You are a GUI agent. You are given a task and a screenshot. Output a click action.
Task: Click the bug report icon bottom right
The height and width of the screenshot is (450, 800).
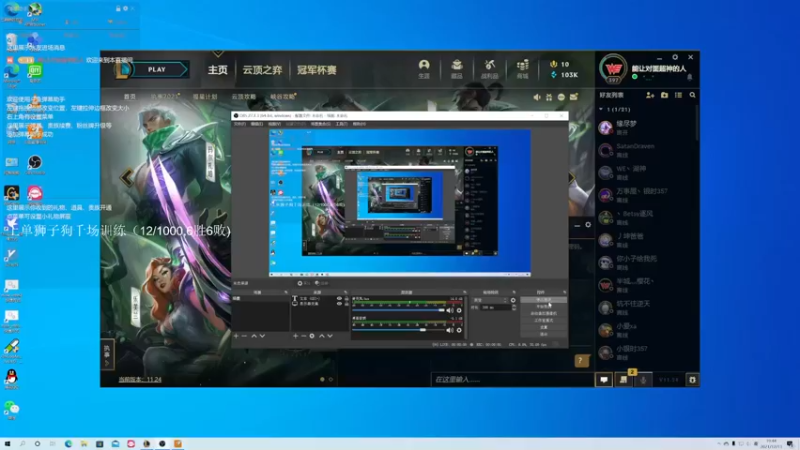[x=692, y=380]
